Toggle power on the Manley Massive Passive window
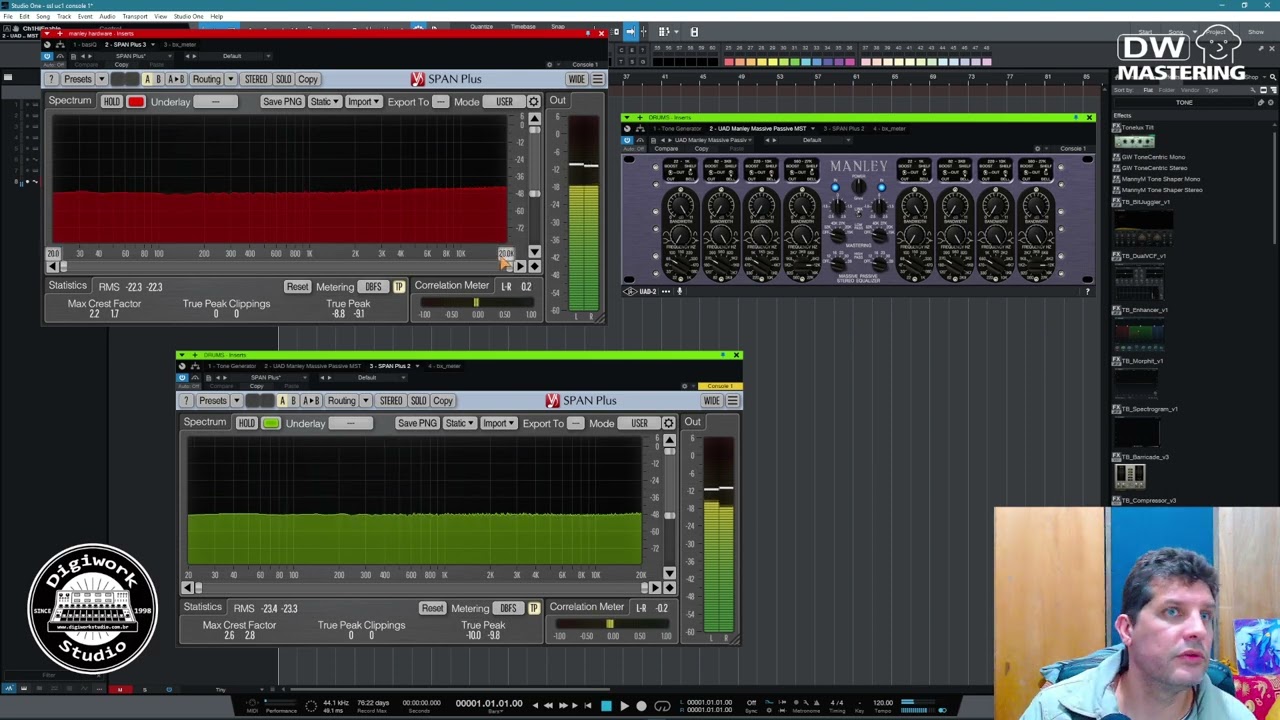This screenshot has width=1280, height=720. click(627, 140)
